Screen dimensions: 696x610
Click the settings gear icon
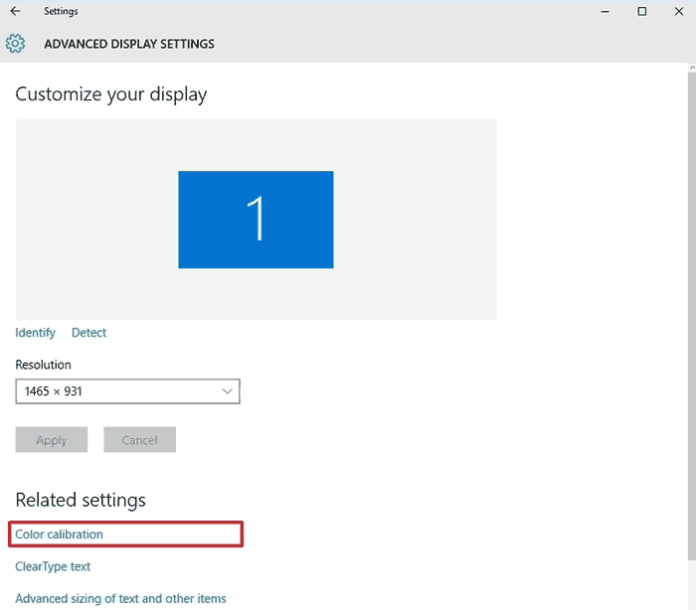pos(15,44)
